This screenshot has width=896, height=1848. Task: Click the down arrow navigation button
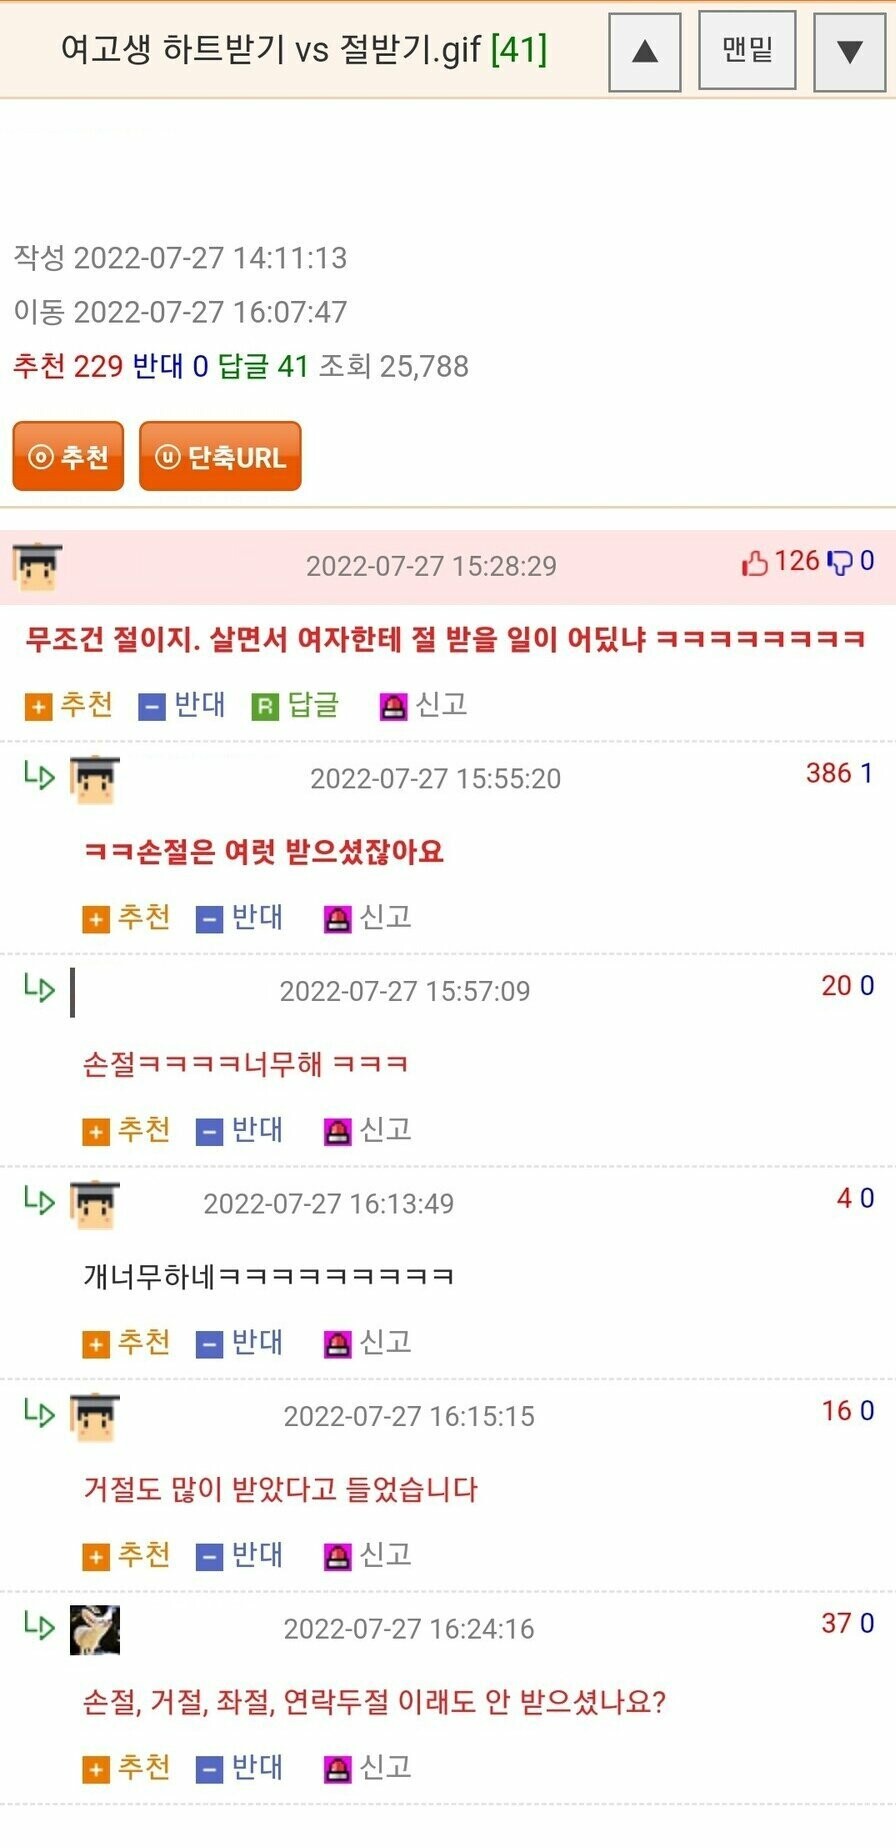click(x=850, y=51)
